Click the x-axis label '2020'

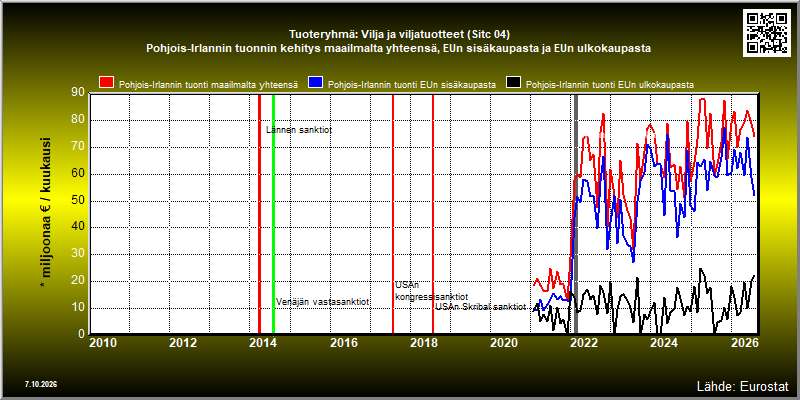point(504,342)
